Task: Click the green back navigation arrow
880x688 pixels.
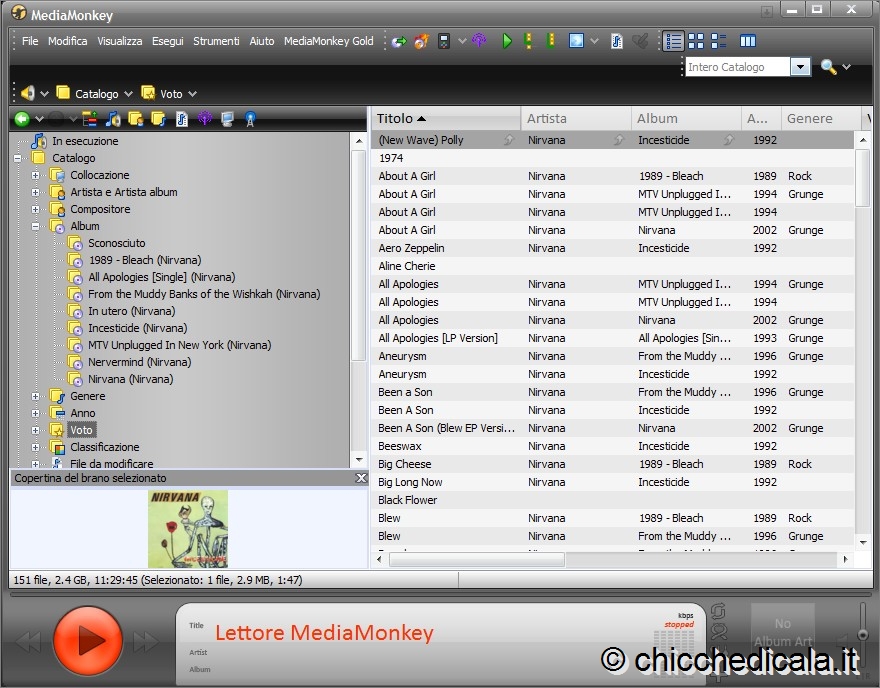Action: (x=22, y=119)
